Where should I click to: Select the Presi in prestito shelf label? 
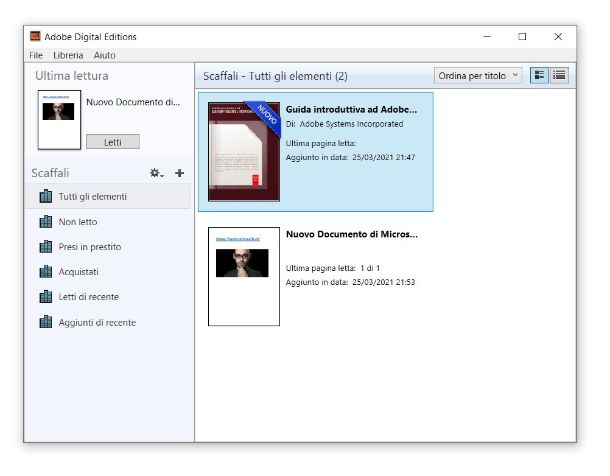point(90,247)
